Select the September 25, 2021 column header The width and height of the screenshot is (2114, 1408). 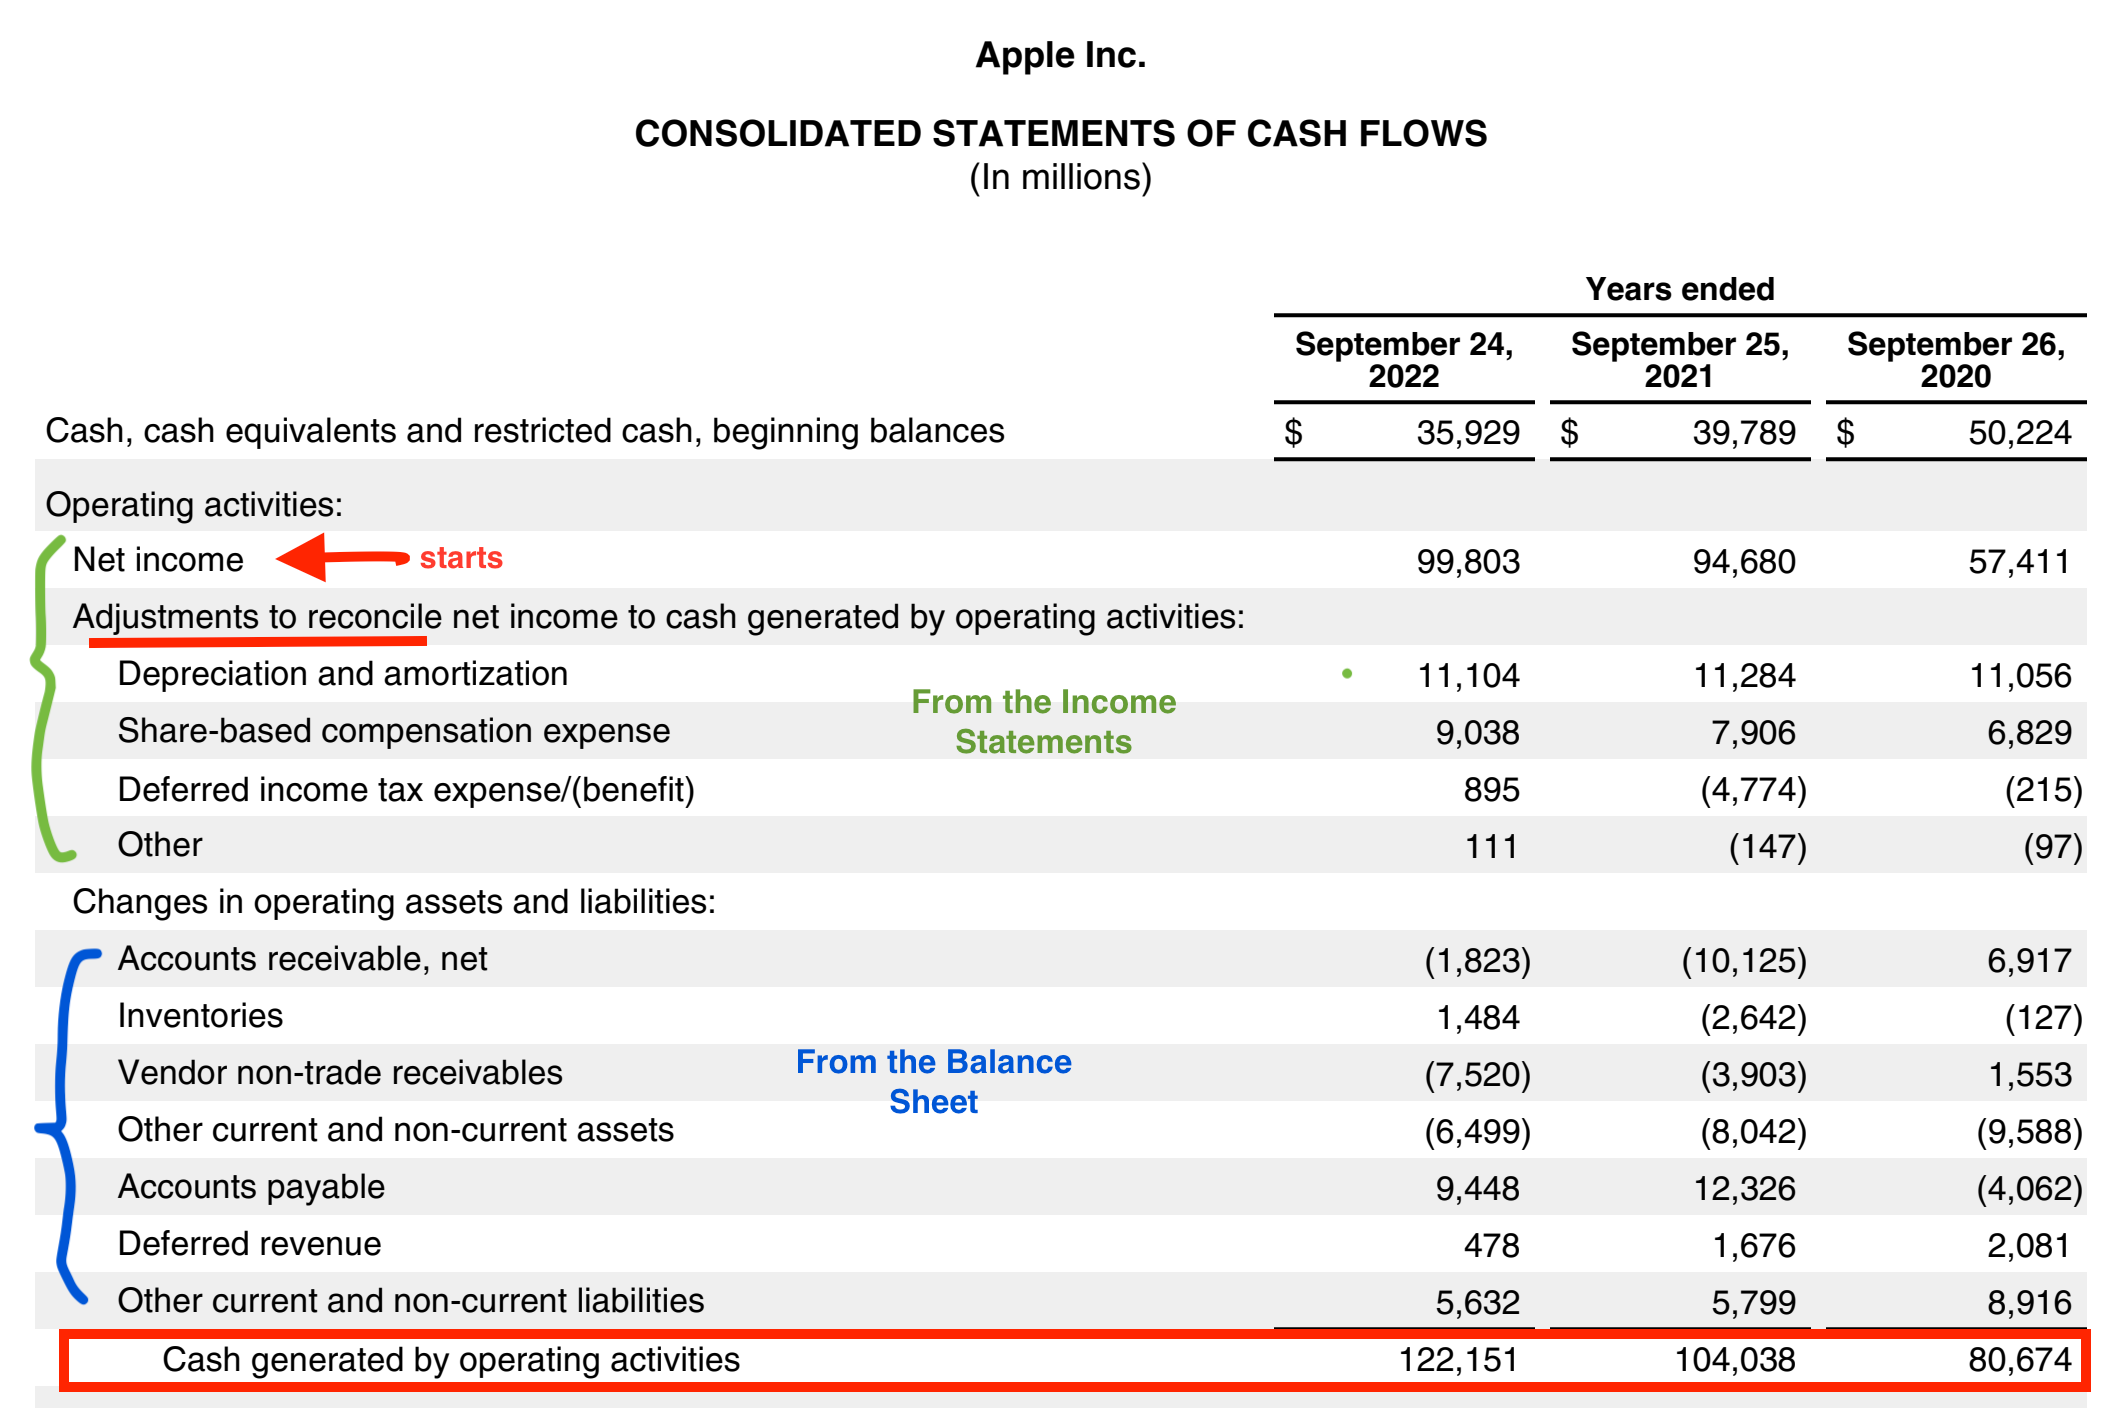1679,360
